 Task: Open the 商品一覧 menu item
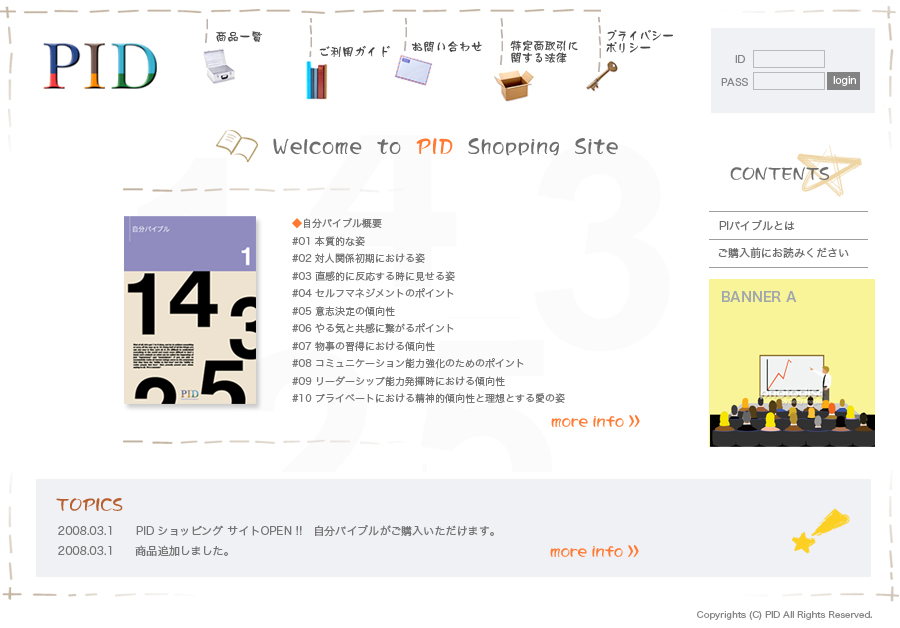pos(239,37)
